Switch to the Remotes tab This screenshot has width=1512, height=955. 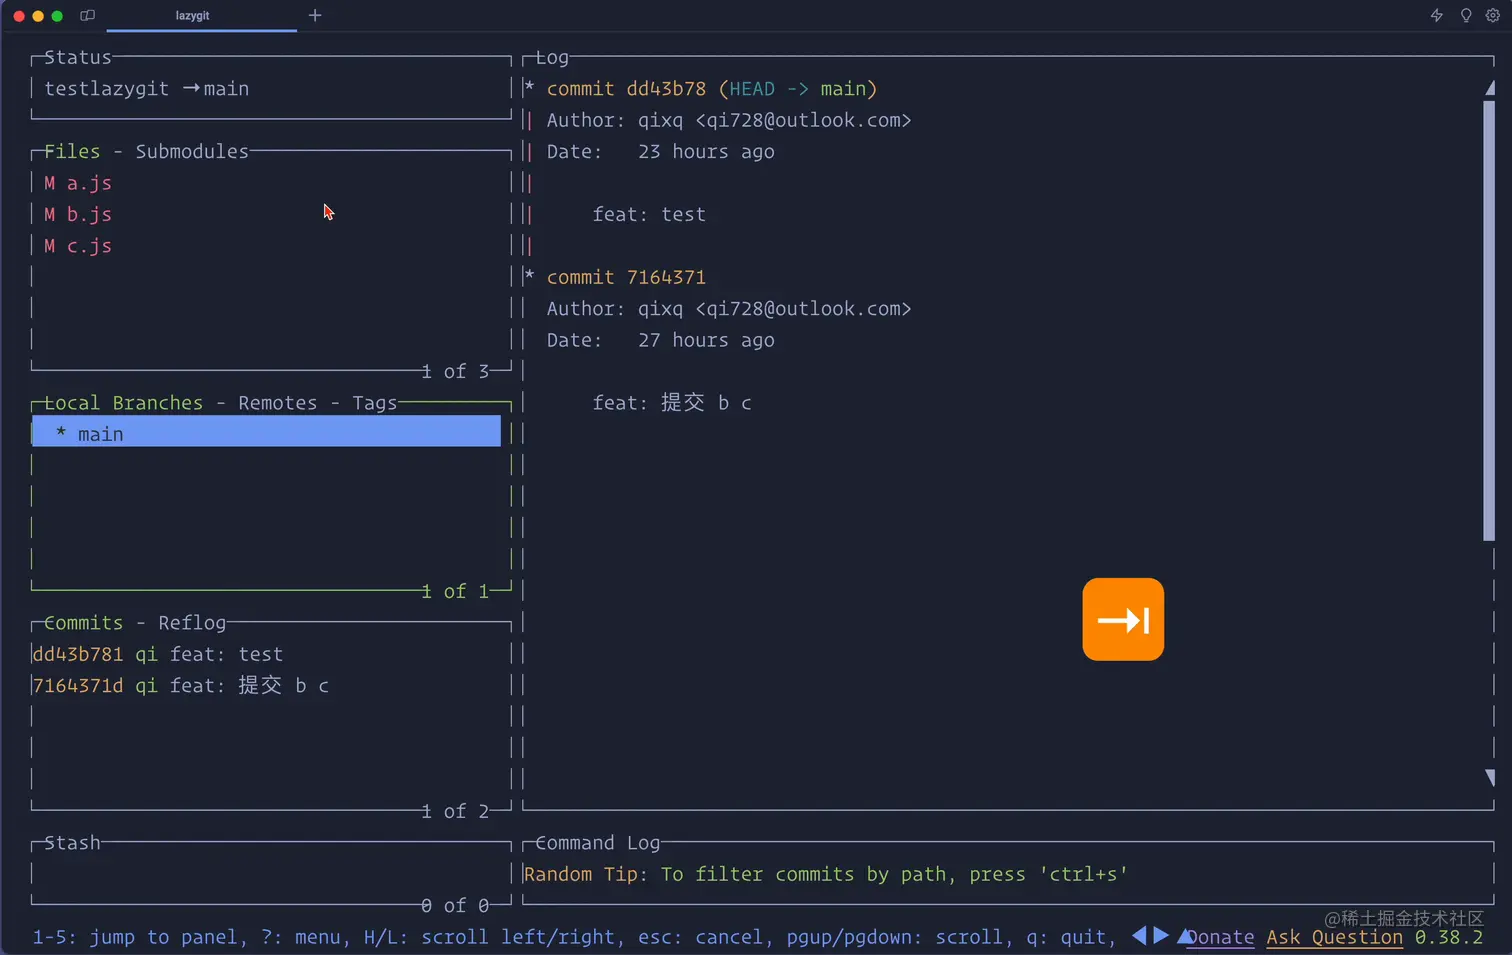[277, 403]
